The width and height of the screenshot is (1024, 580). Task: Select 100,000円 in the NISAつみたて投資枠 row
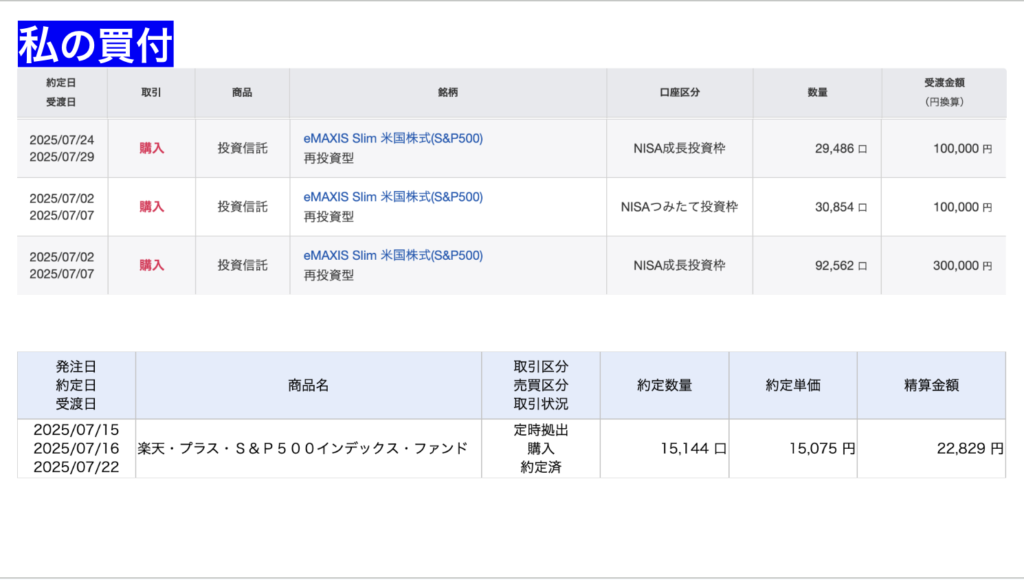[x=963, y=207]
